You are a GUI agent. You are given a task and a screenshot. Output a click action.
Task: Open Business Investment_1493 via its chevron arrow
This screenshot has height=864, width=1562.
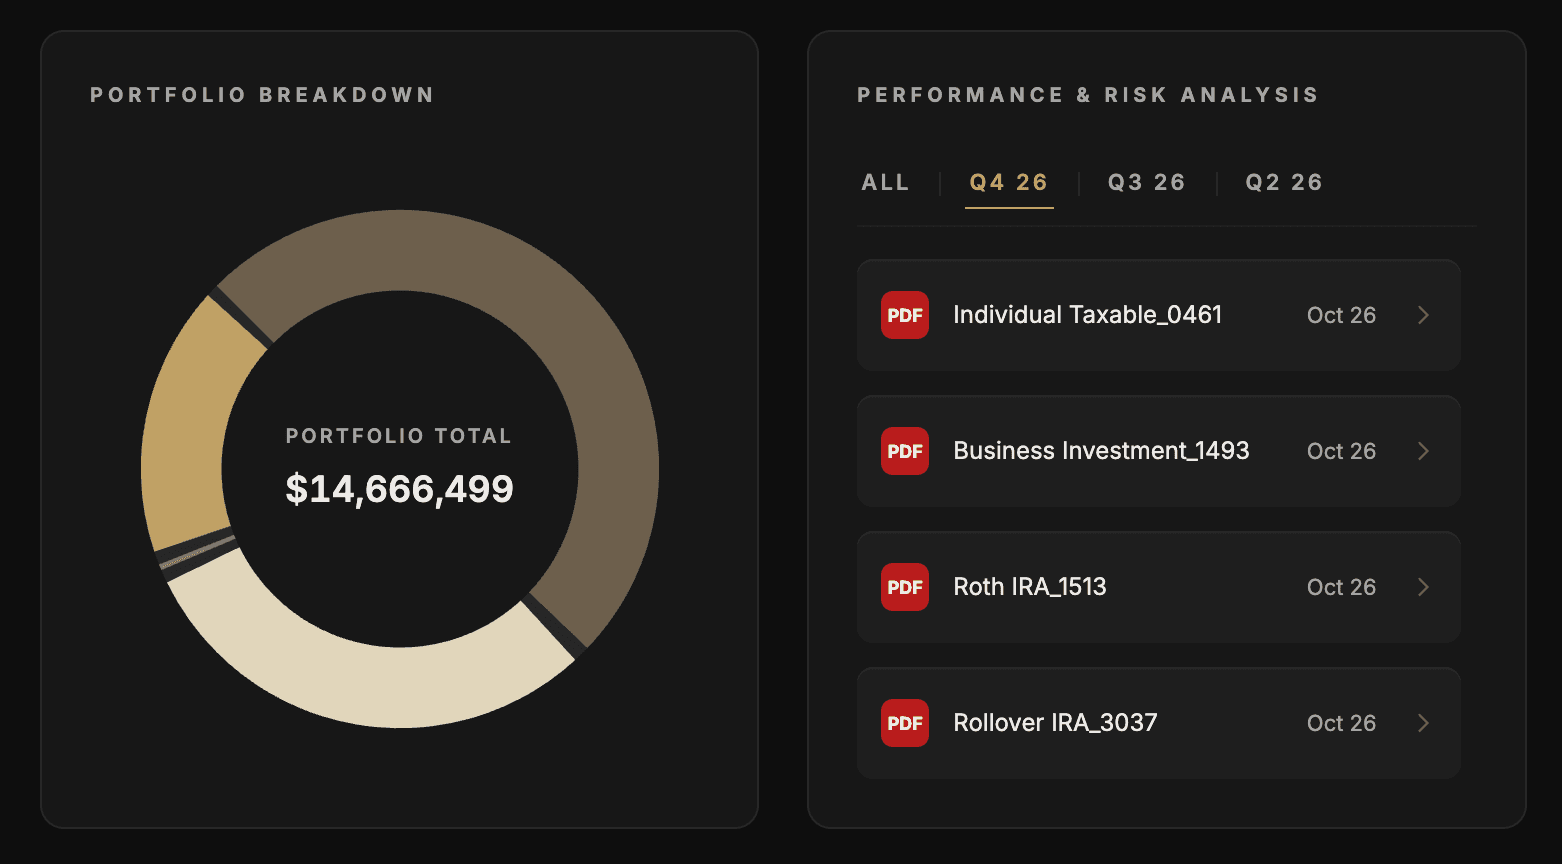(1423, 451)
